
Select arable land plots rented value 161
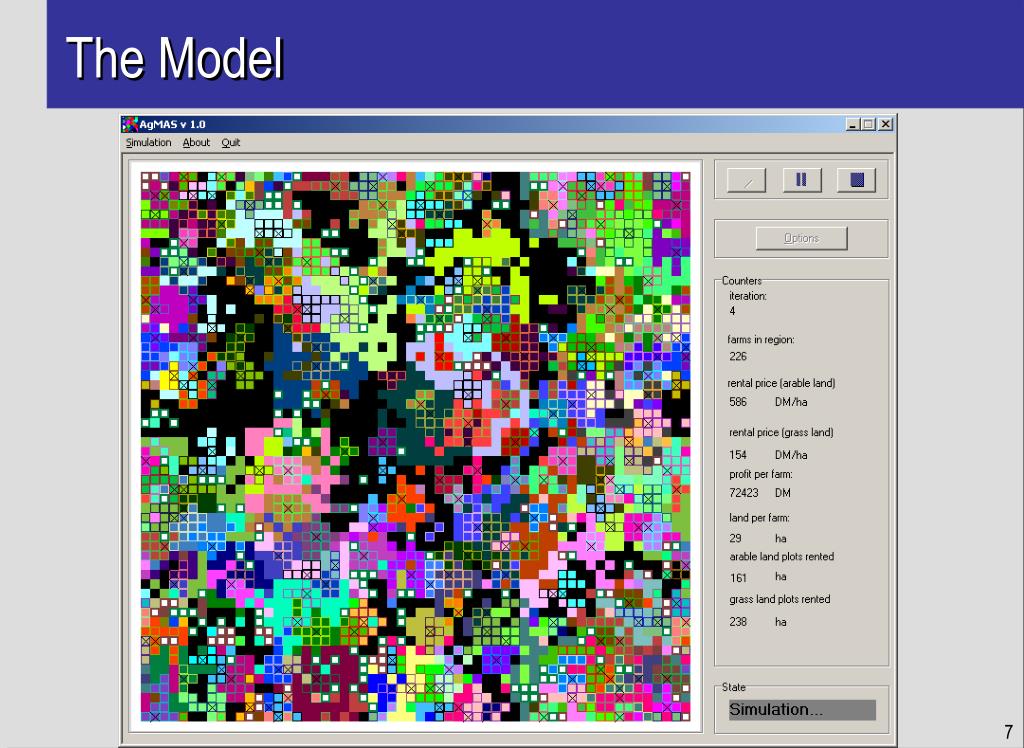click(738, 577)
